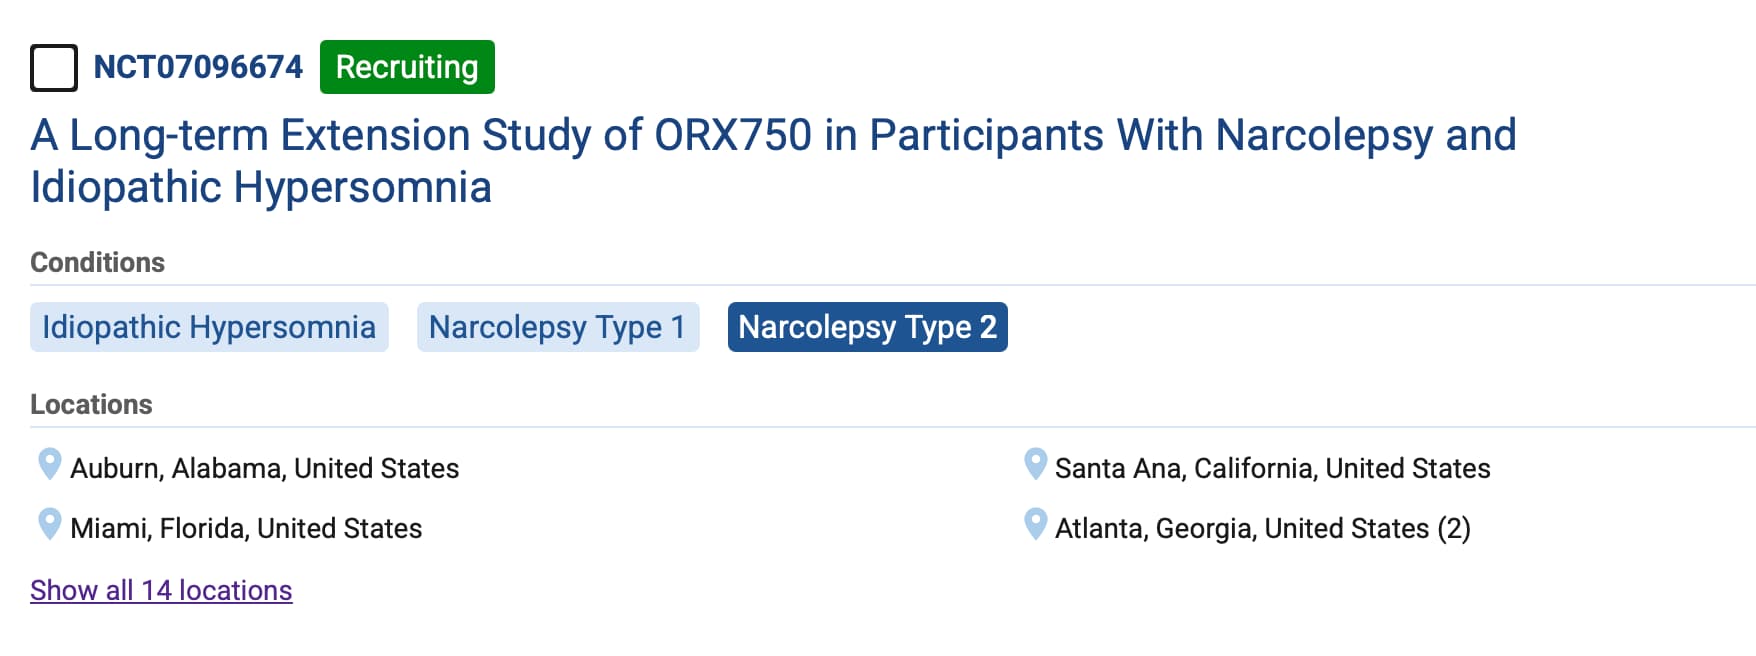The width and height of the screenshot is (1756, 656).
Task: Click the highlighted Narcolepsy Type 2 tag
Action: click(867, 327)
